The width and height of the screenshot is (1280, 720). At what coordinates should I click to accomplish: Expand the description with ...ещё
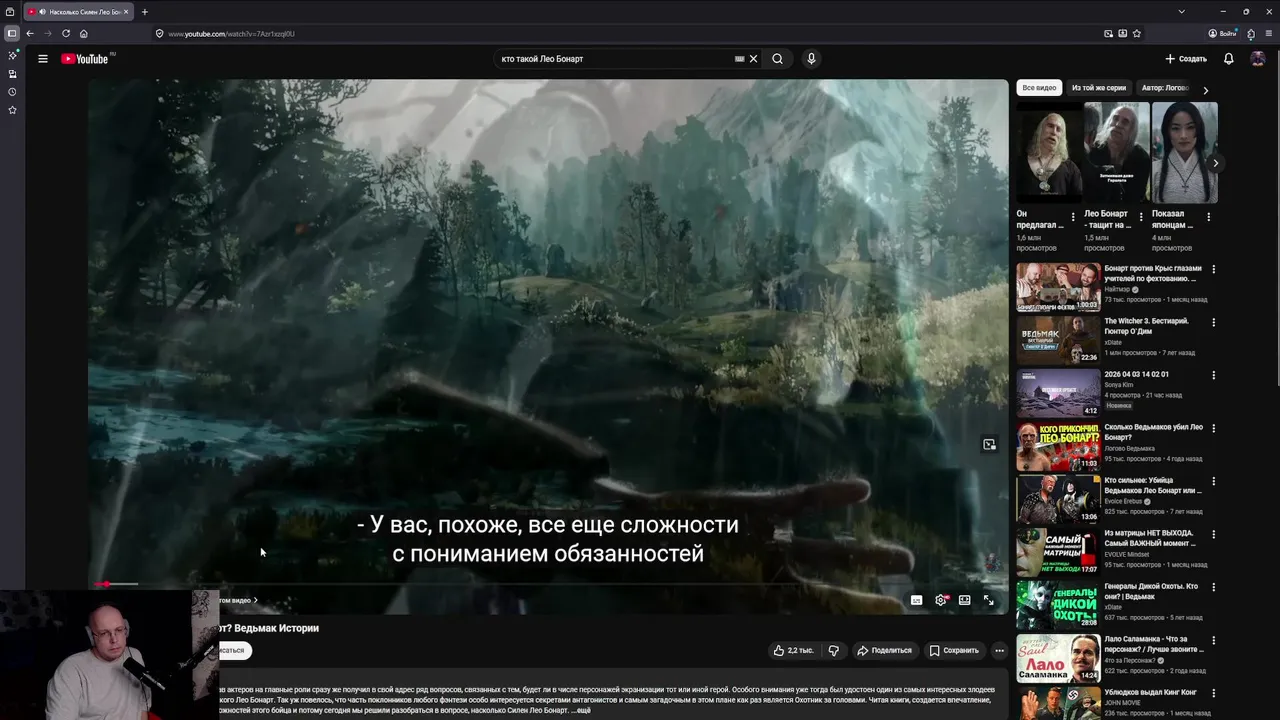pos(581,709)
